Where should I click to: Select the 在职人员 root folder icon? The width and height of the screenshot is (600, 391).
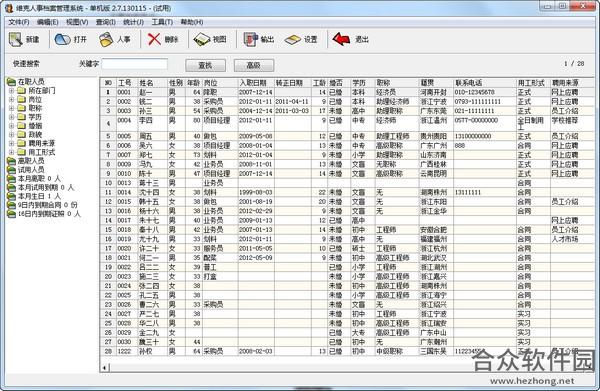pos(11,81)
